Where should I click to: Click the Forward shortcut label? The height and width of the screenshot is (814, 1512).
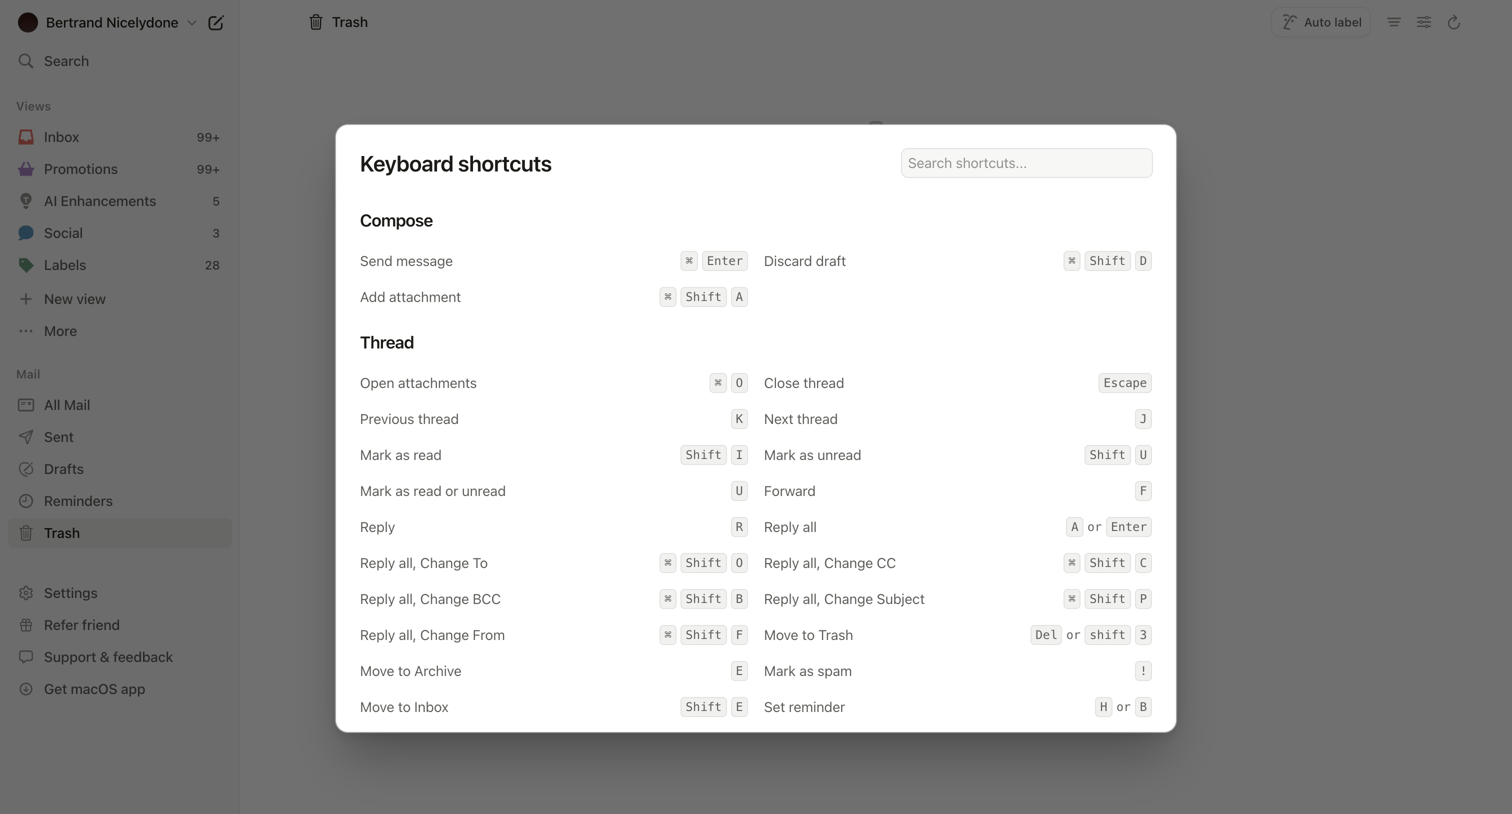click(790, 491)
